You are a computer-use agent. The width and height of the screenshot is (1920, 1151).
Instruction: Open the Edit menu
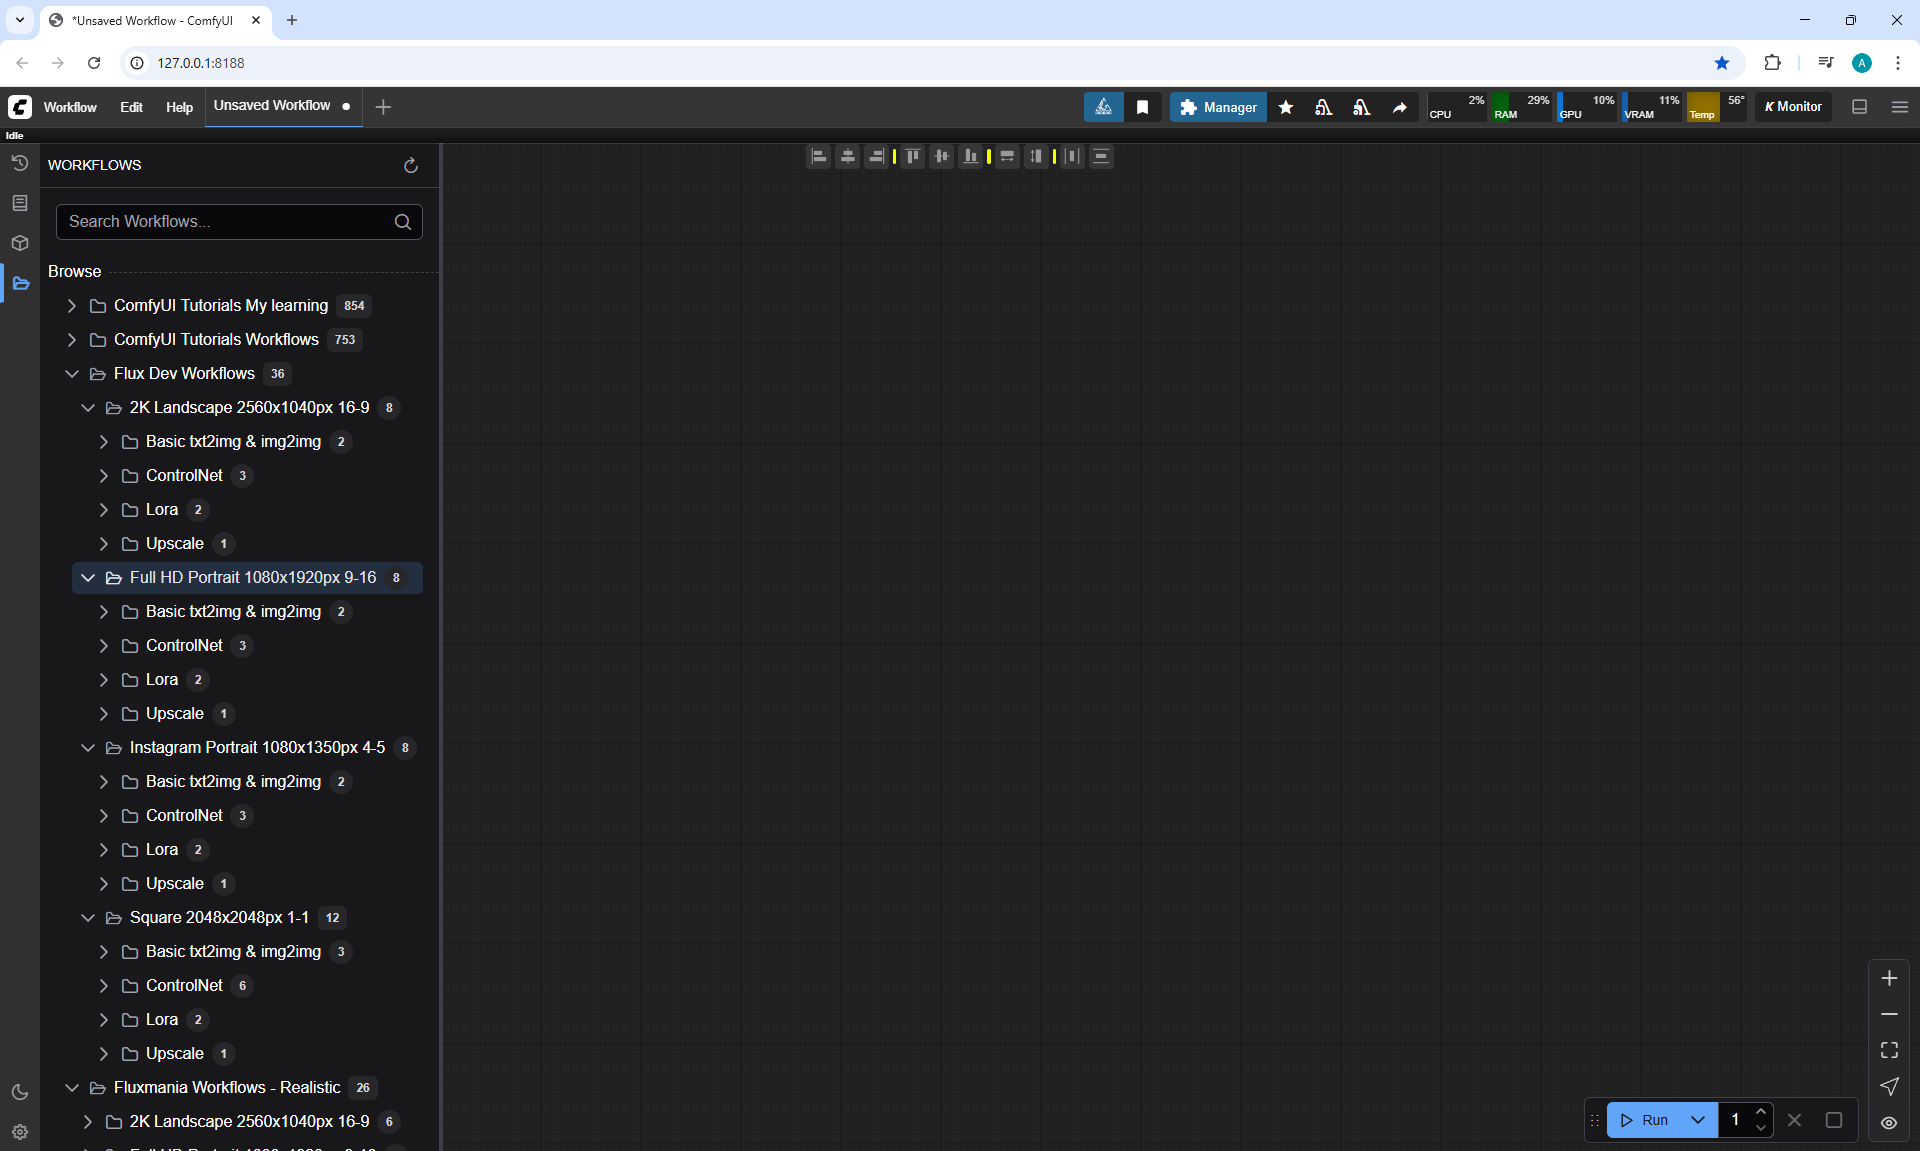[x=131, y=107]
